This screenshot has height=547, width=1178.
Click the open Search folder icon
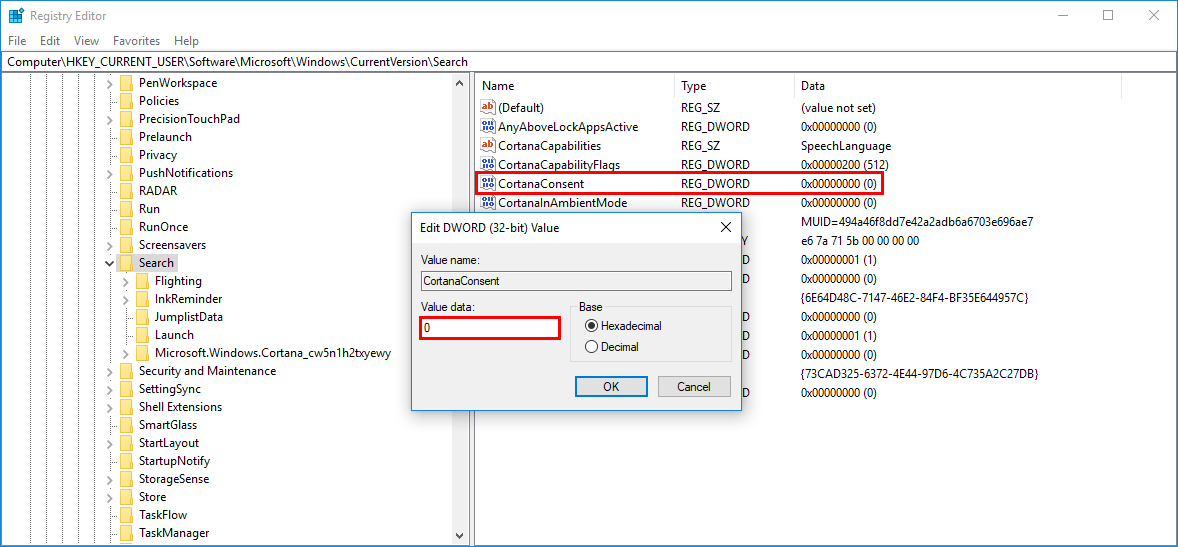126,263
